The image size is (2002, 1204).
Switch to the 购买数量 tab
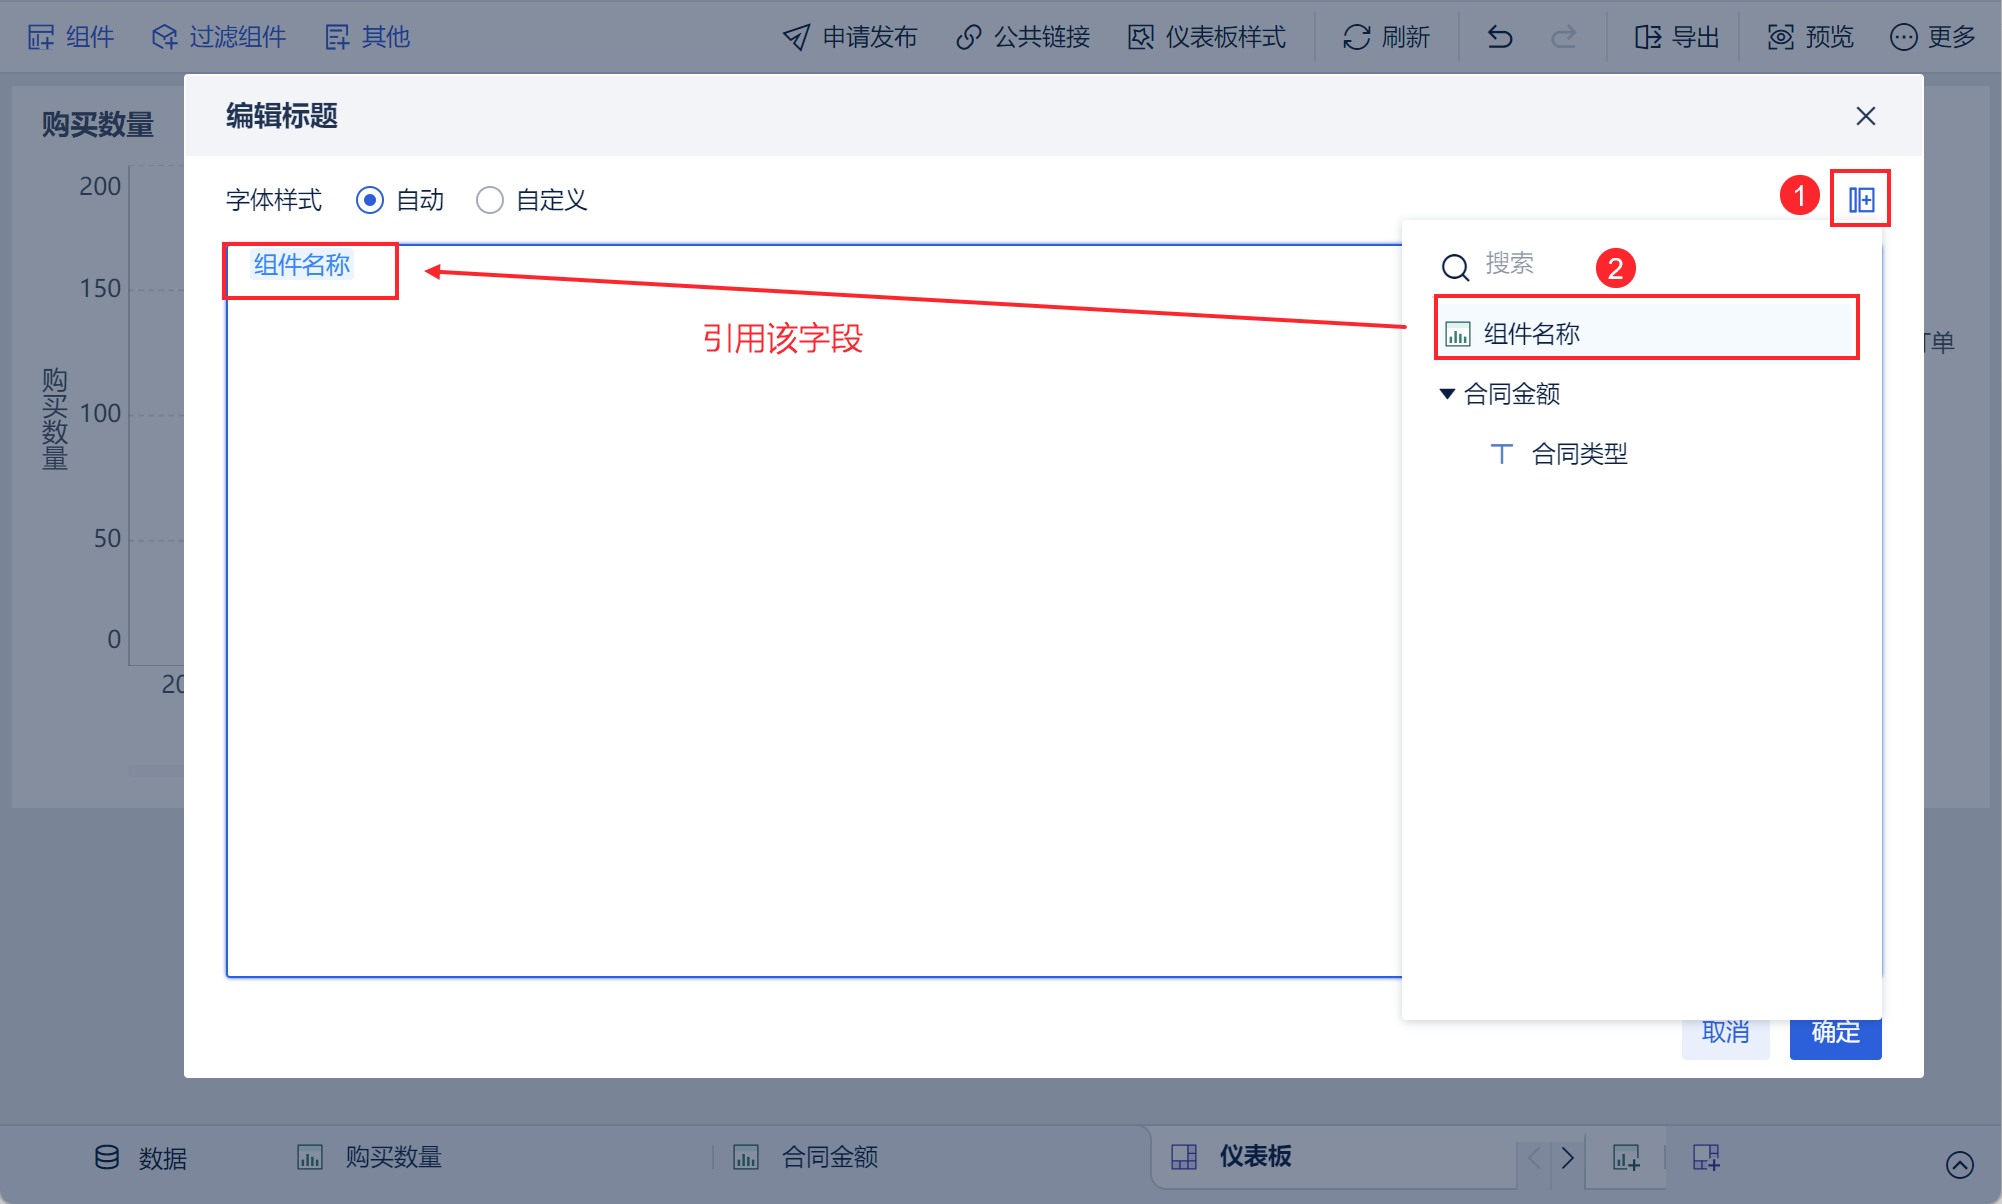coord(369,1157)
